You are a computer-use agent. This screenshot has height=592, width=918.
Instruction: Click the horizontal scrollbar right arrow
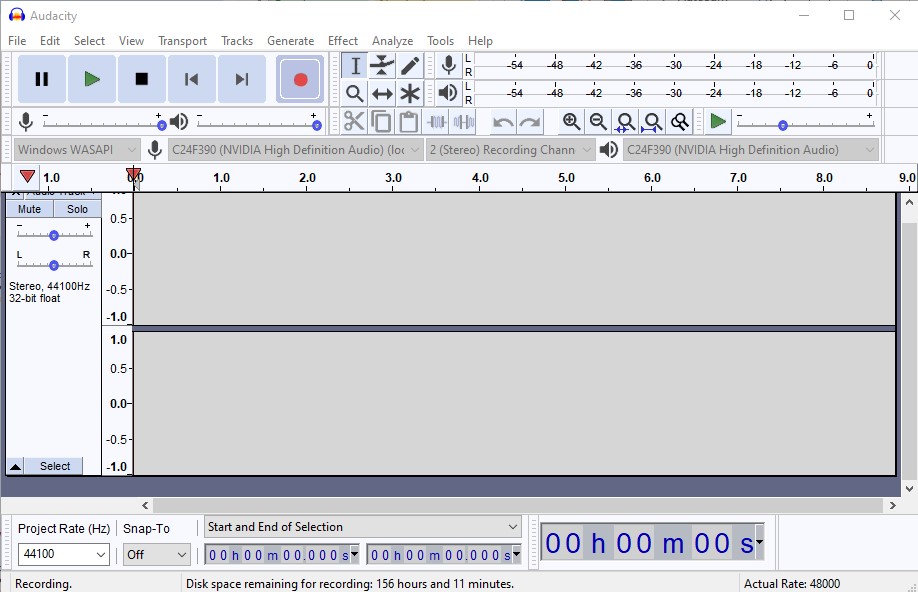tap(892, 505)
